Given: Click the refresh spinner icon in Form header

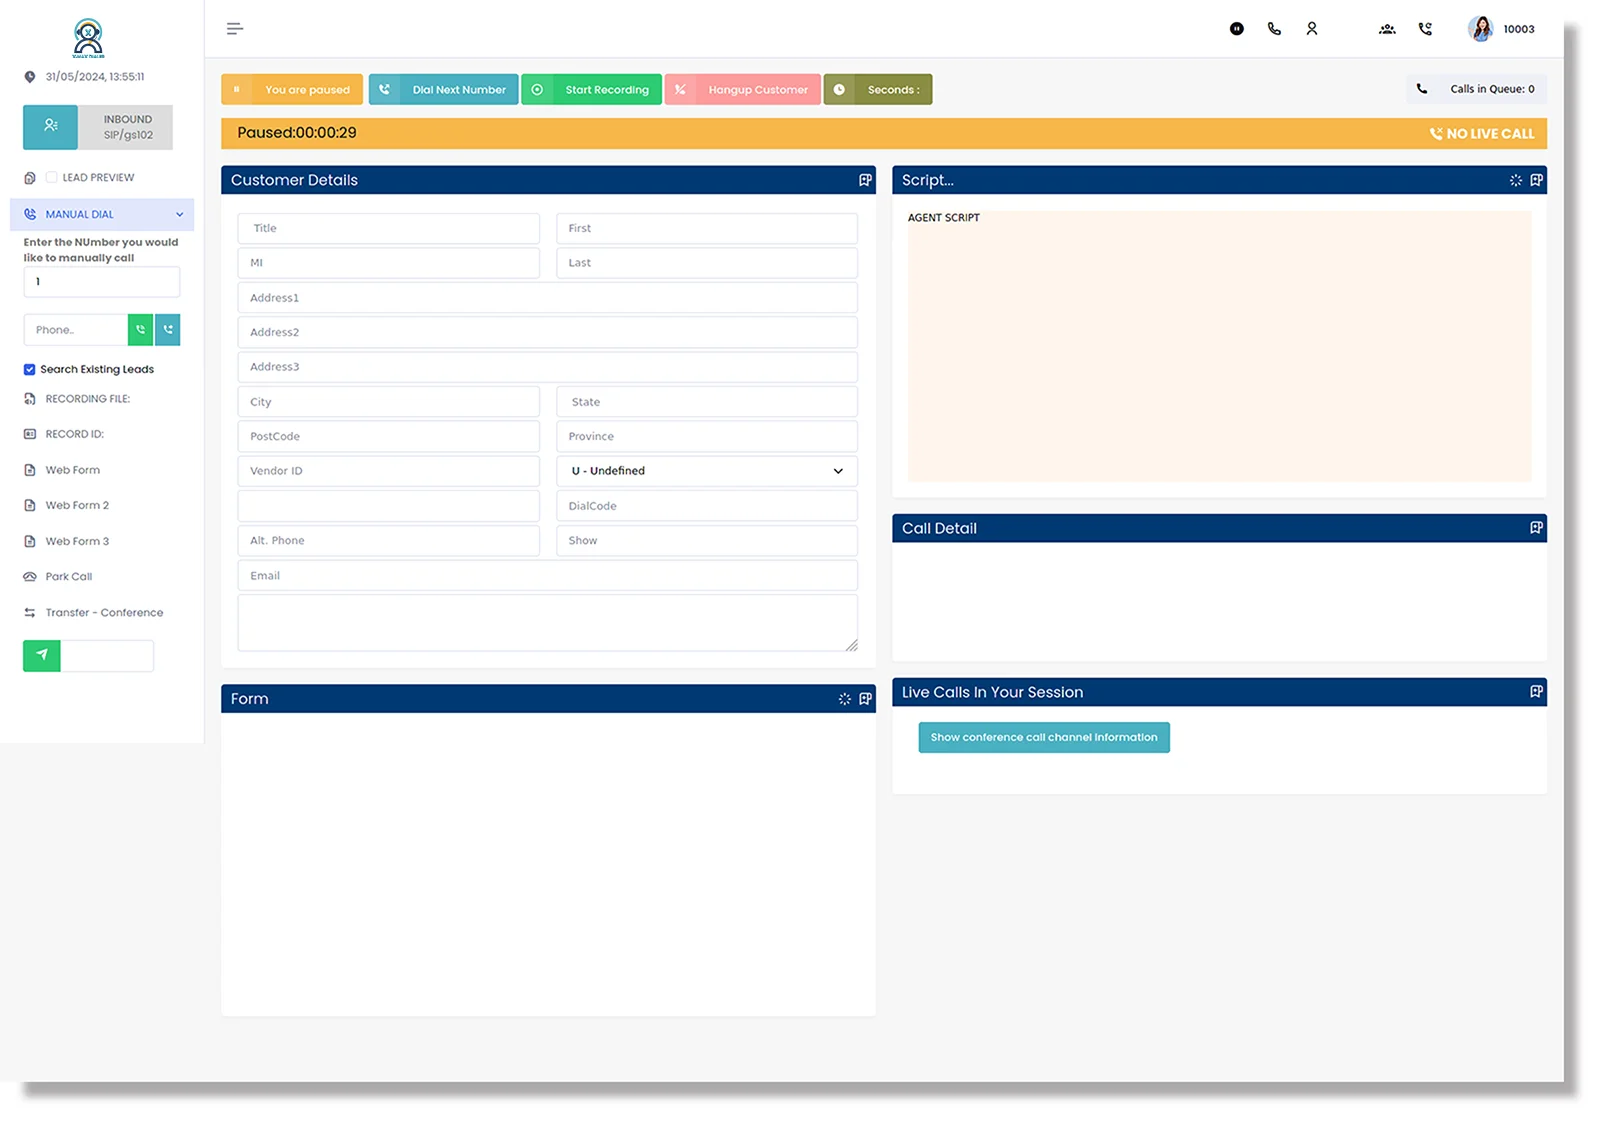Looking at the screenshot, I should coord(845,699).
